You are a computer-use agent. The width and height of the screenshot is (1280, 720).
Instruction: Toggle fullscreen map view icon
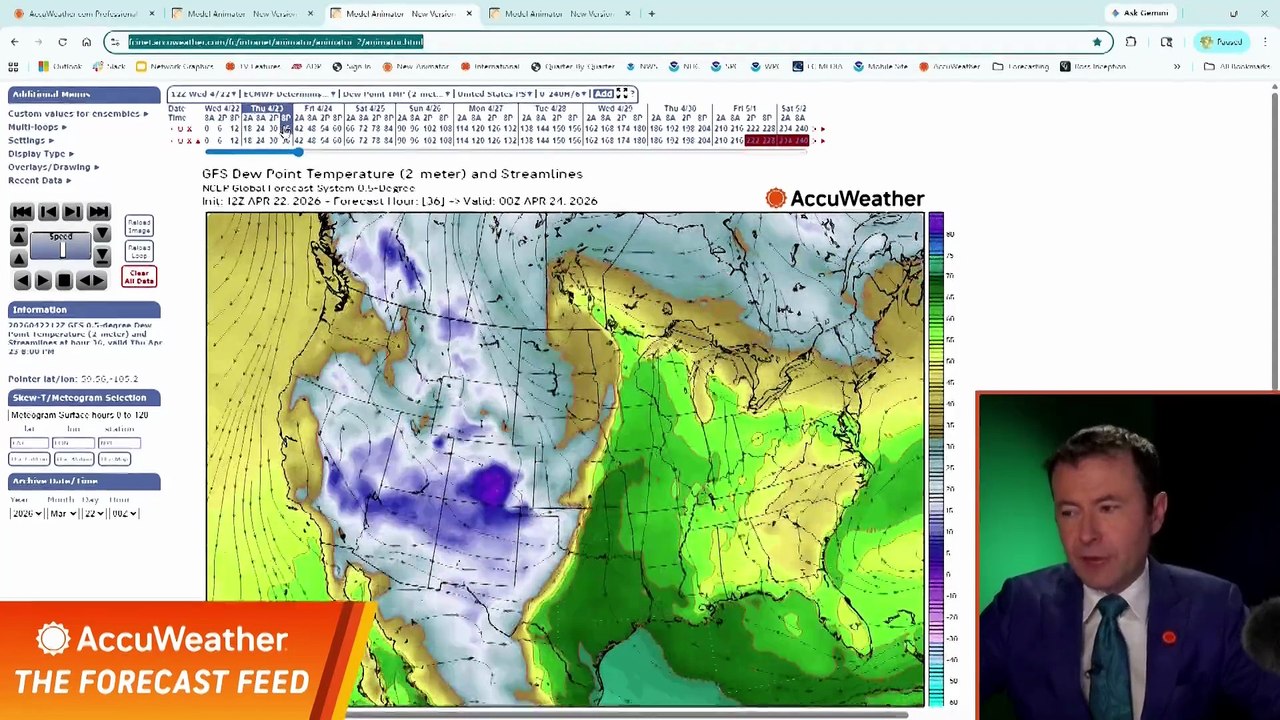point(622,94)
